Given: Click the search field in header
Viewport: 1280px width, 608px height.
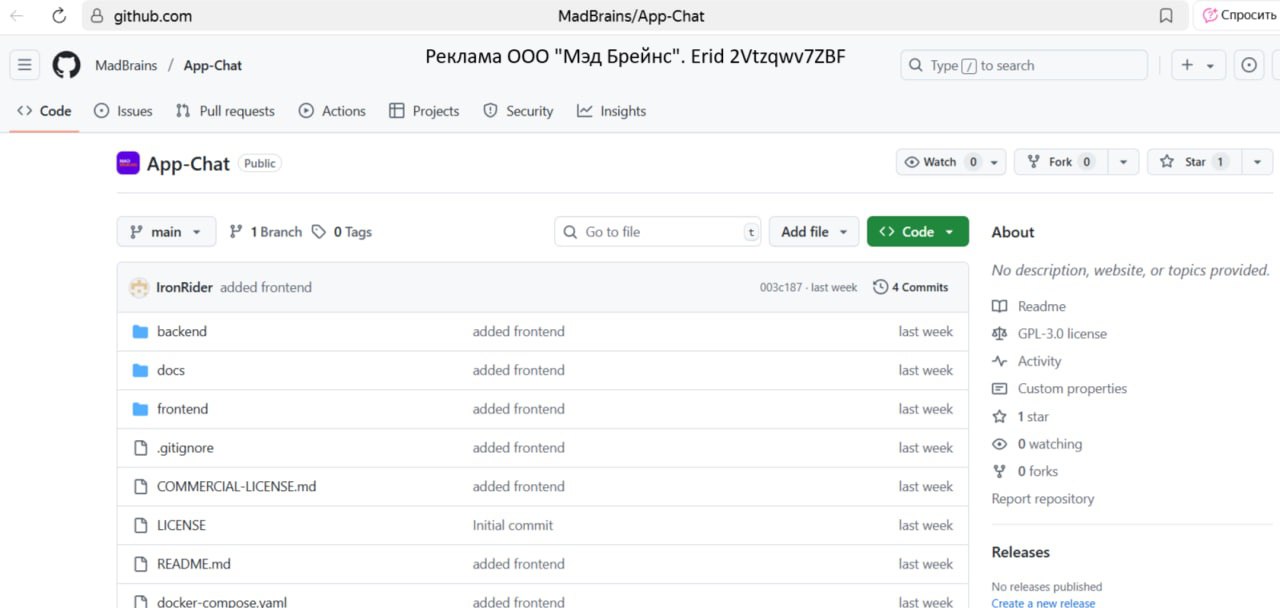Looking at the screenshot, I should pyautogui.click(x=1024, y=65).
